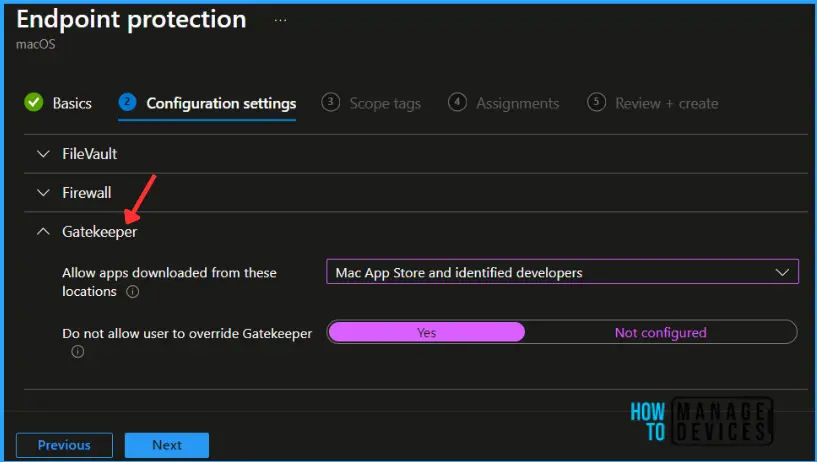817x462 pixels.
Task: Click the dropdown arrow in the locations combo box
Action: click(782, 272)
